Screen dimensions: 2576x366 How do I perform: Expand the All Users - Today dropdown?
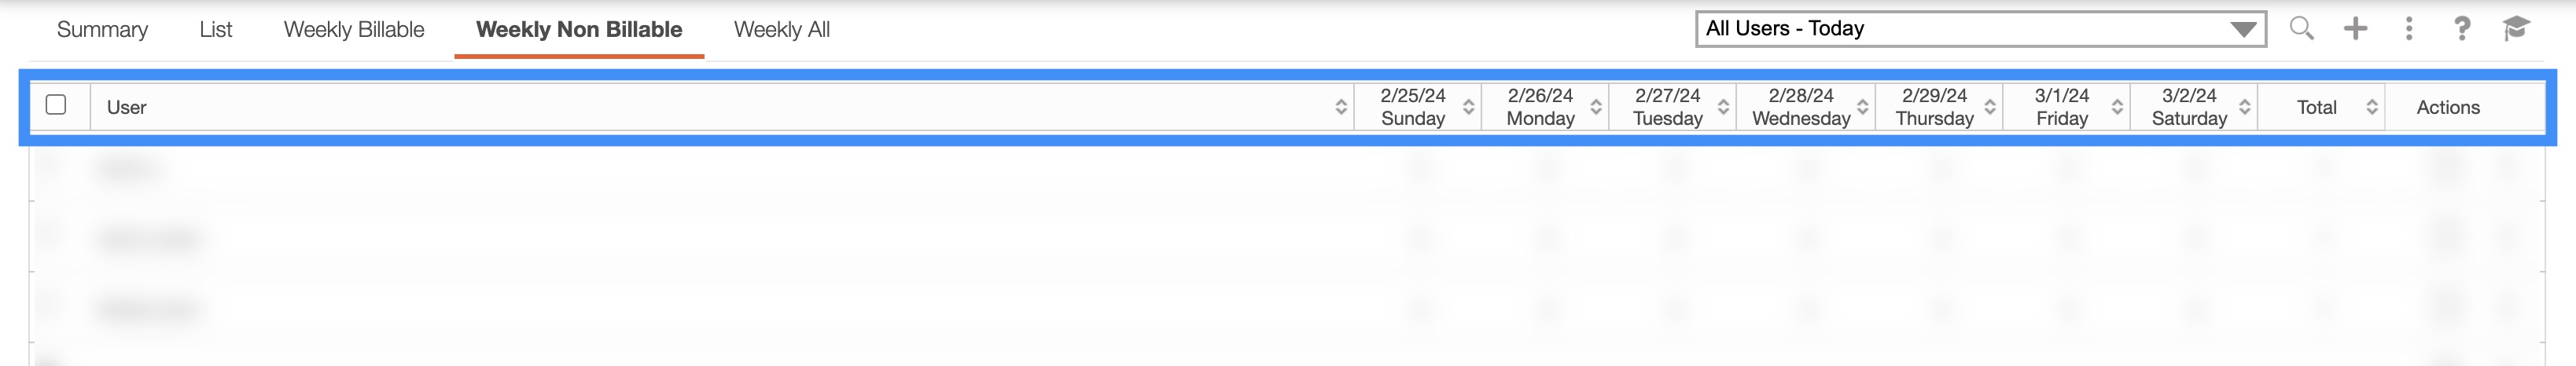(x=2243, y=29)
